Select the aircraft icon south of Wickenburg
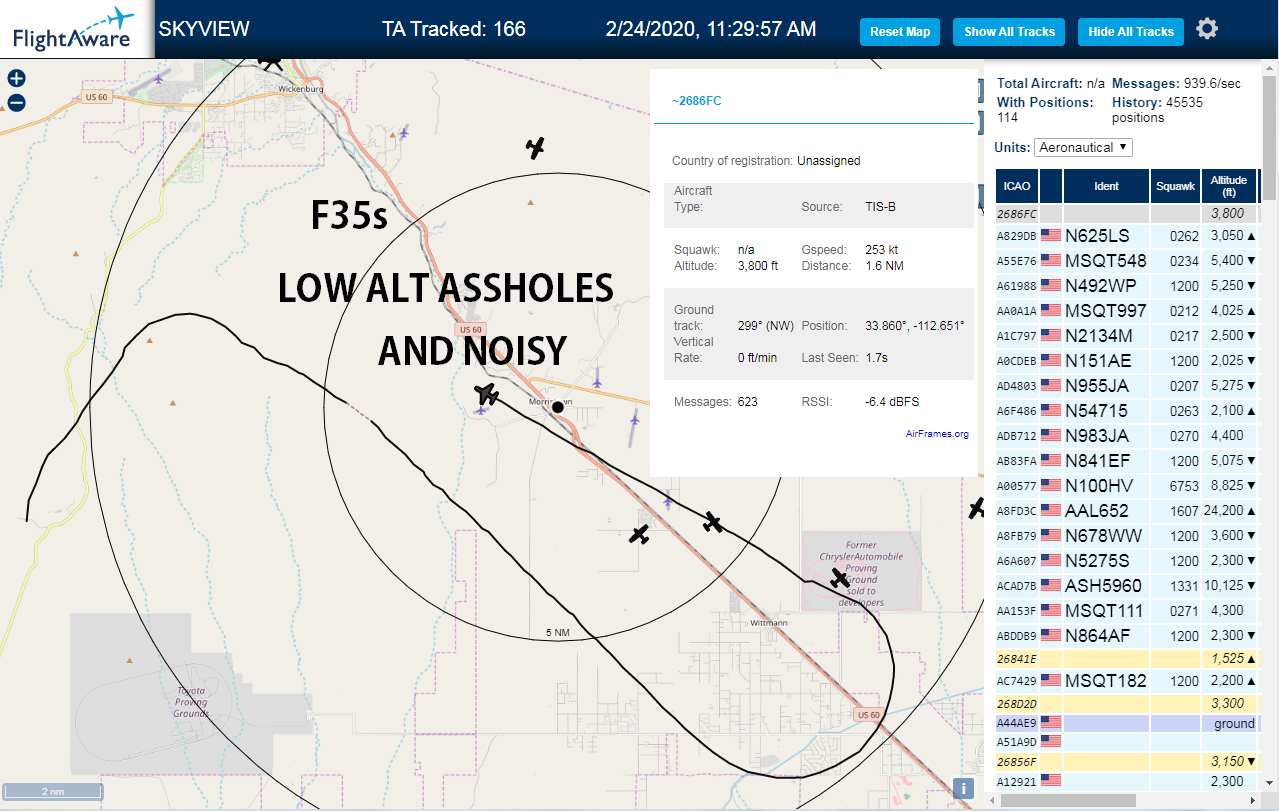Image resolution: width=1279 pixels, height=811 pixels. (536, 148)
